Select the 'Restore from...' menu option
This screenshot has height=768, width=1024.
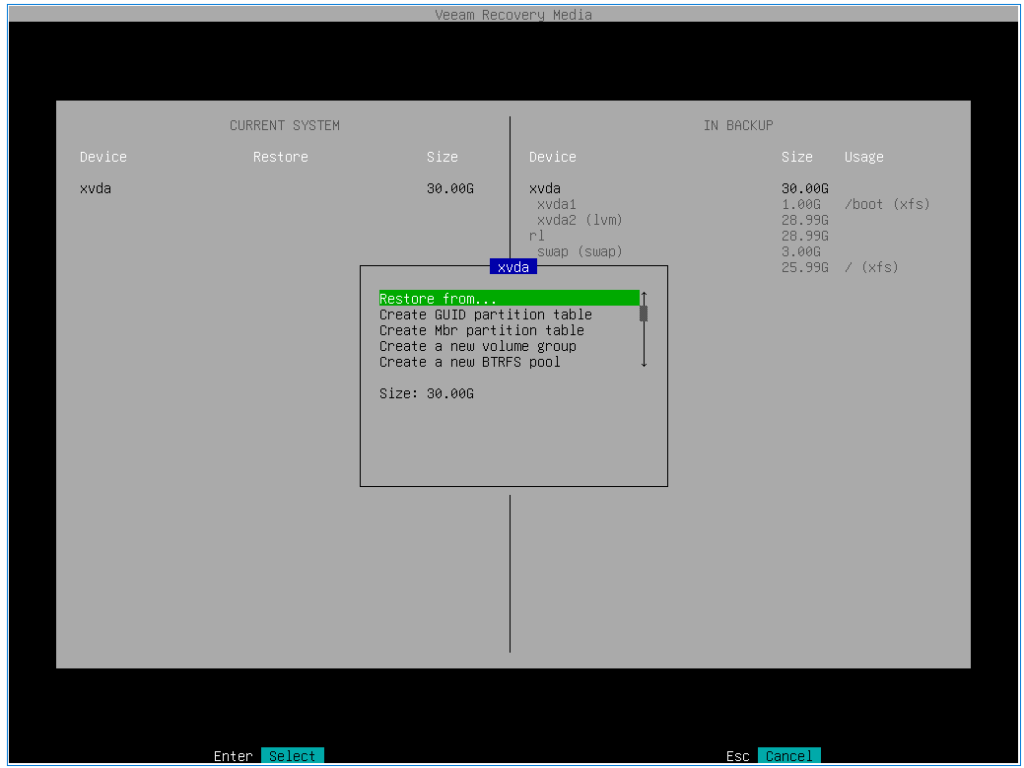509,298
